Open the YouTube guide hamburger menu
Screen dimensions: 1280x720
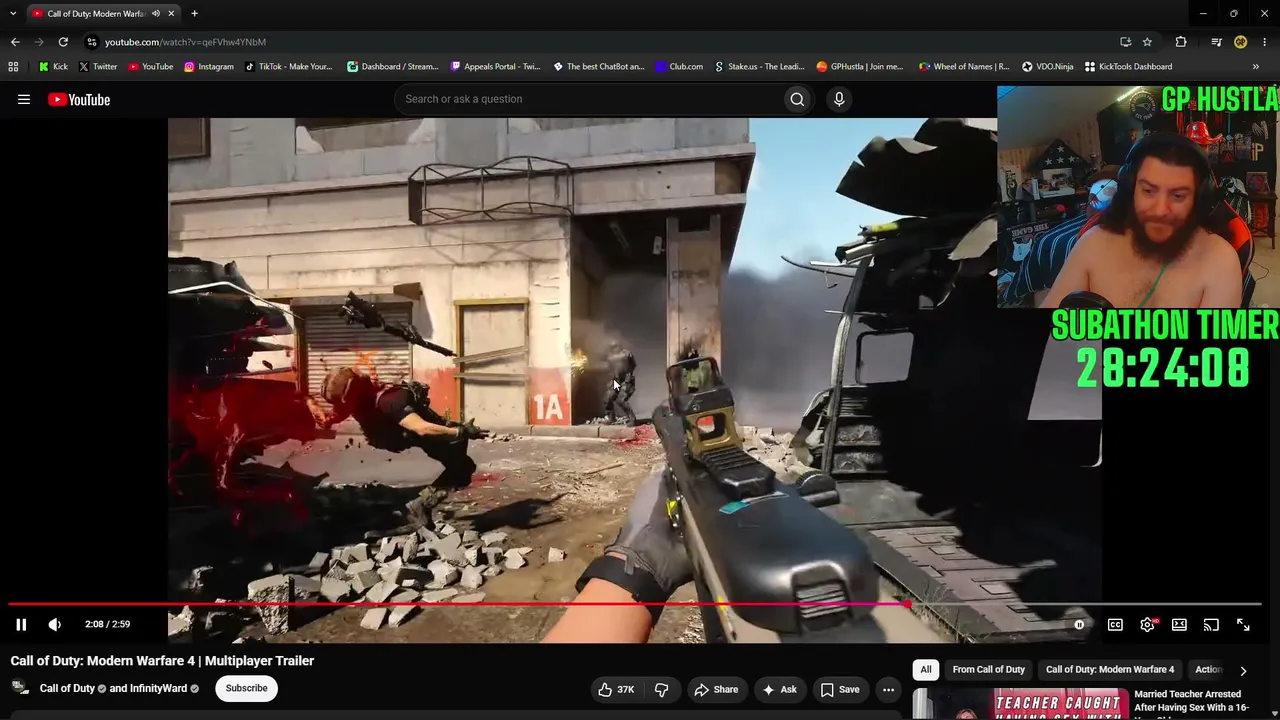[24, 99]
